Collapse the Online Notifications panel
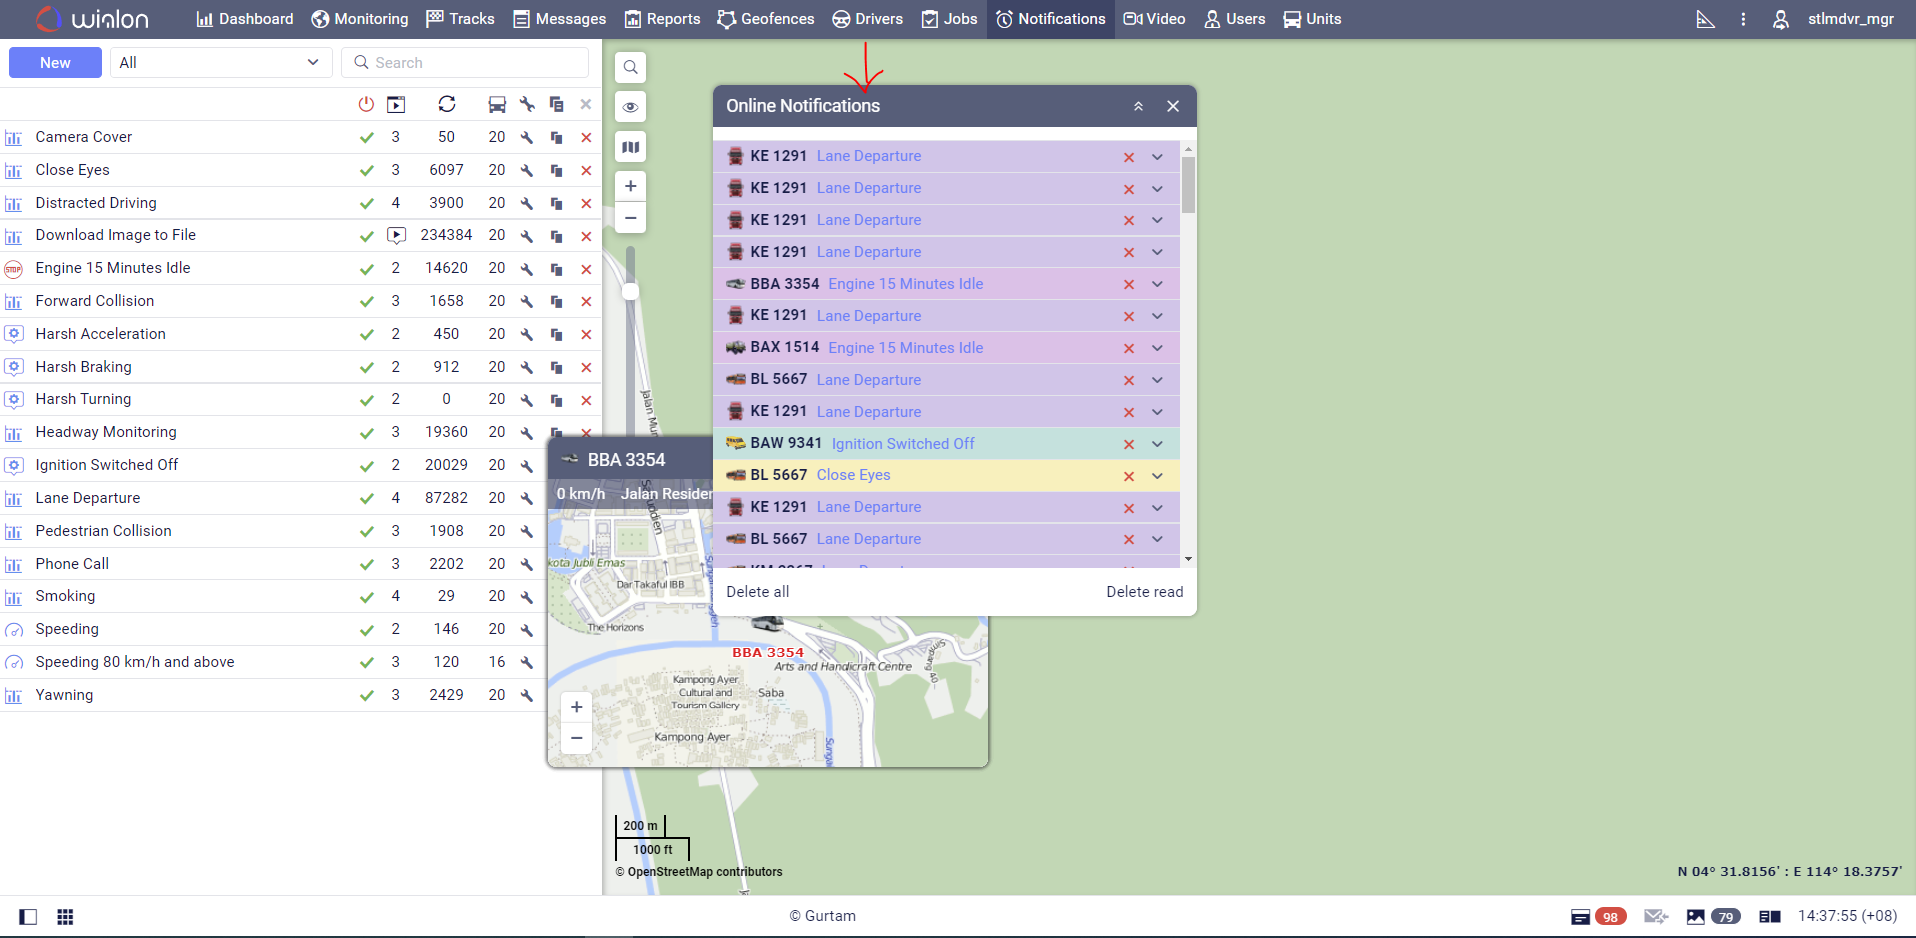This screenshot has width=1916, height=938. tap(1138, 106)
